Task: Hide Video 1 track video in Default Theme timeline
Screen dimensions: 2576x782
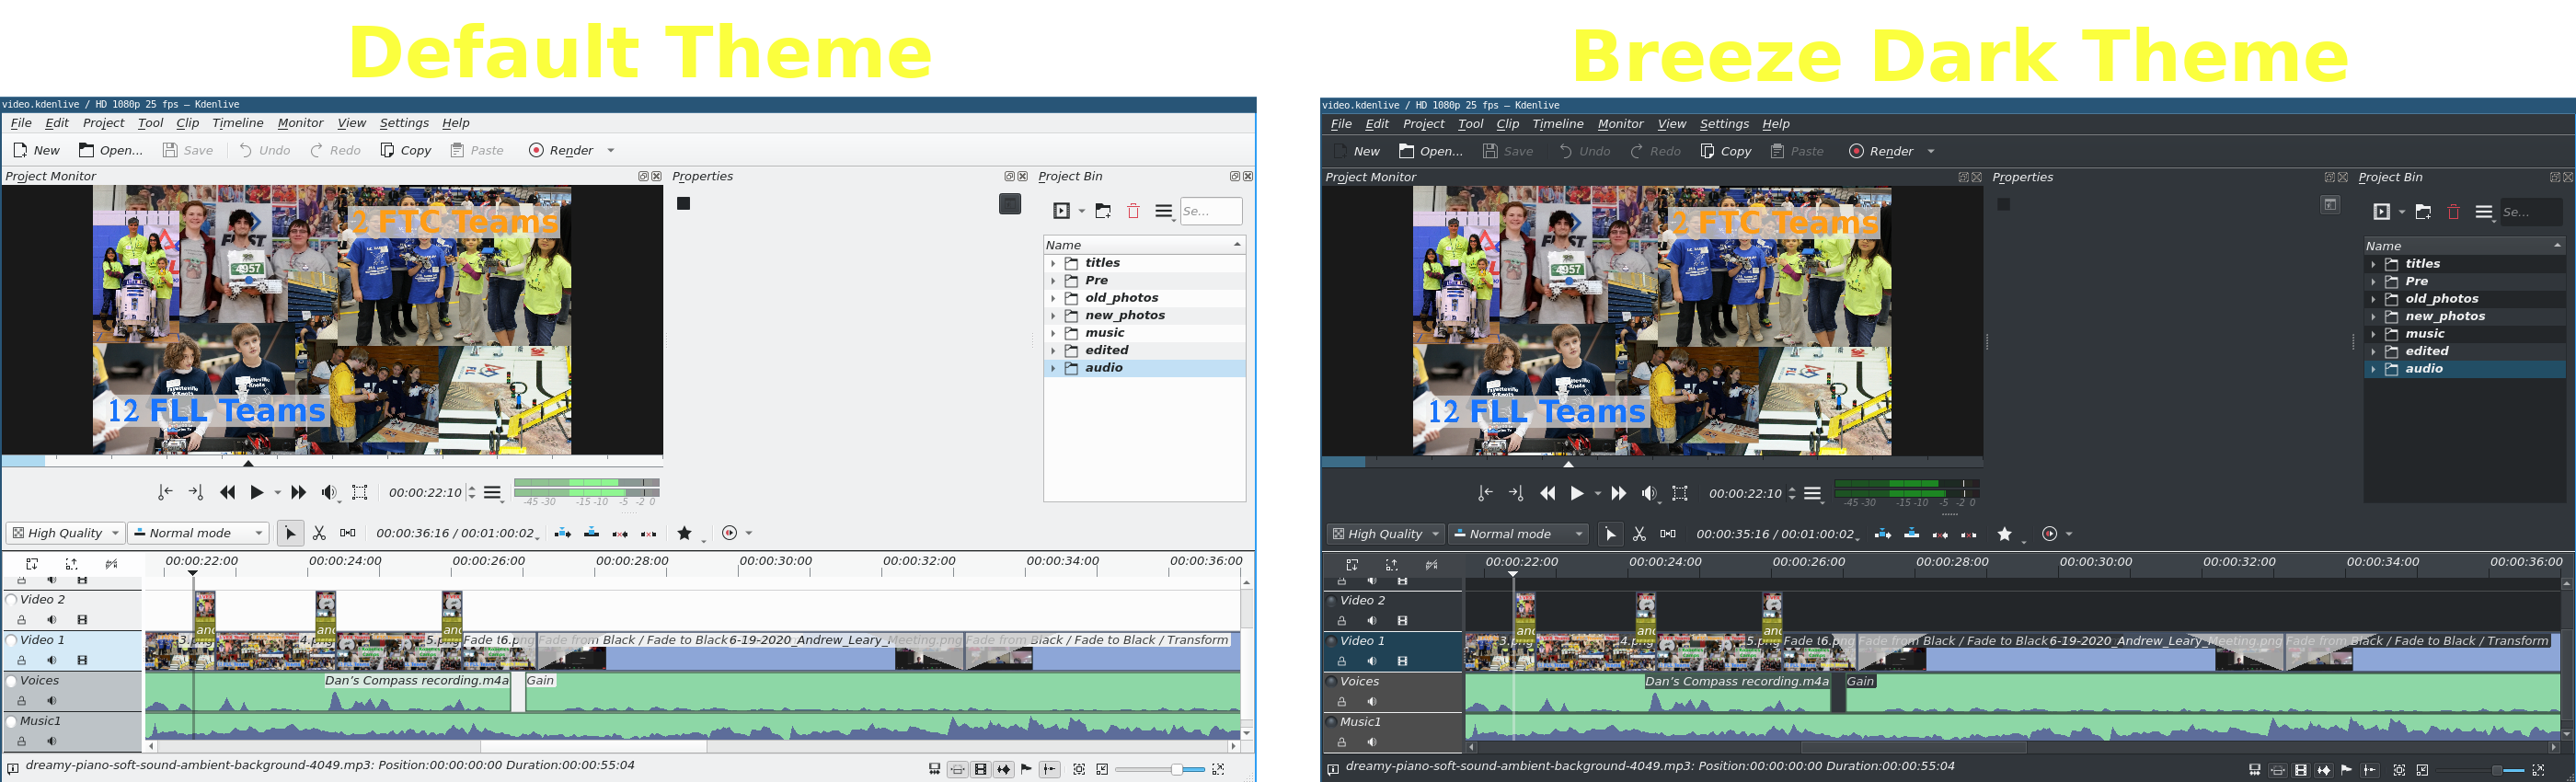Action: (82, 660)
